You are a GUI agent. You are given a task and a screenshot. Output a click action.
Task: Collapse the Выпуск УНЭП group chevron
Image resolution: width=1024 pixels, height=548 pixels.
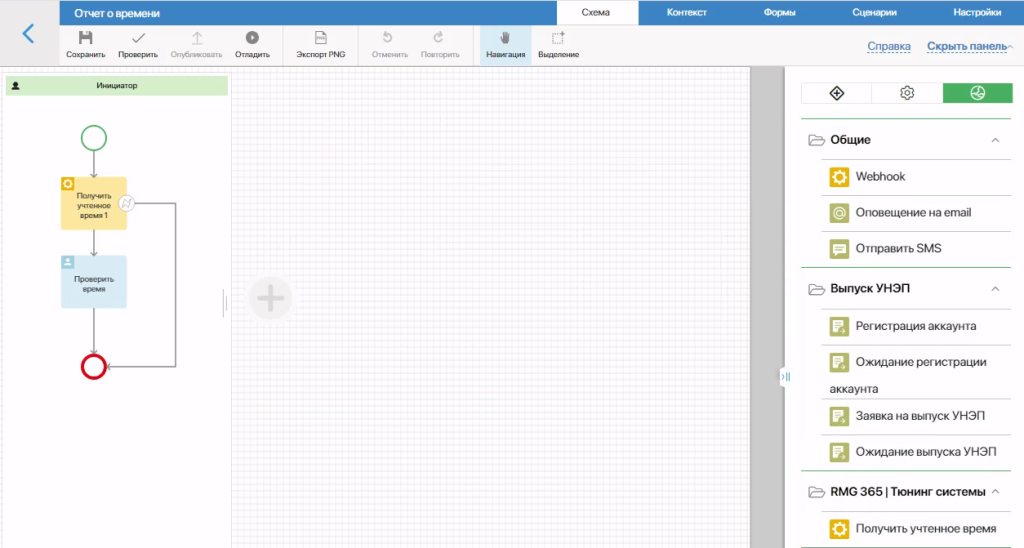point(995,289)
